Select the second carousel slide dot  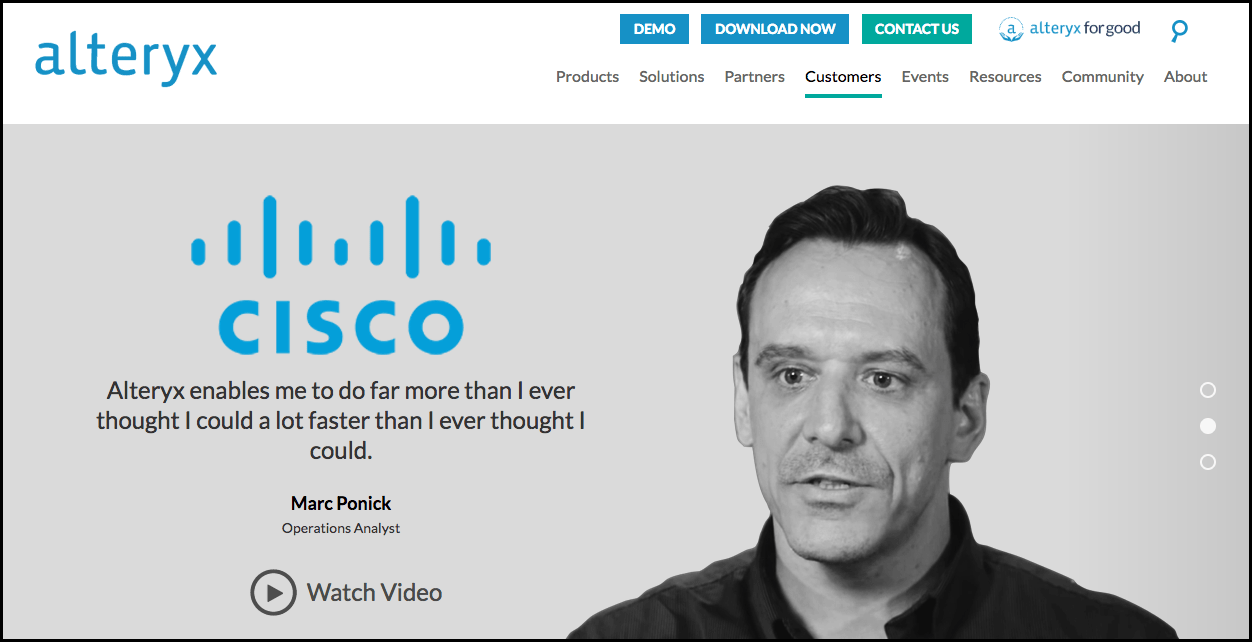click(1208, 426)
